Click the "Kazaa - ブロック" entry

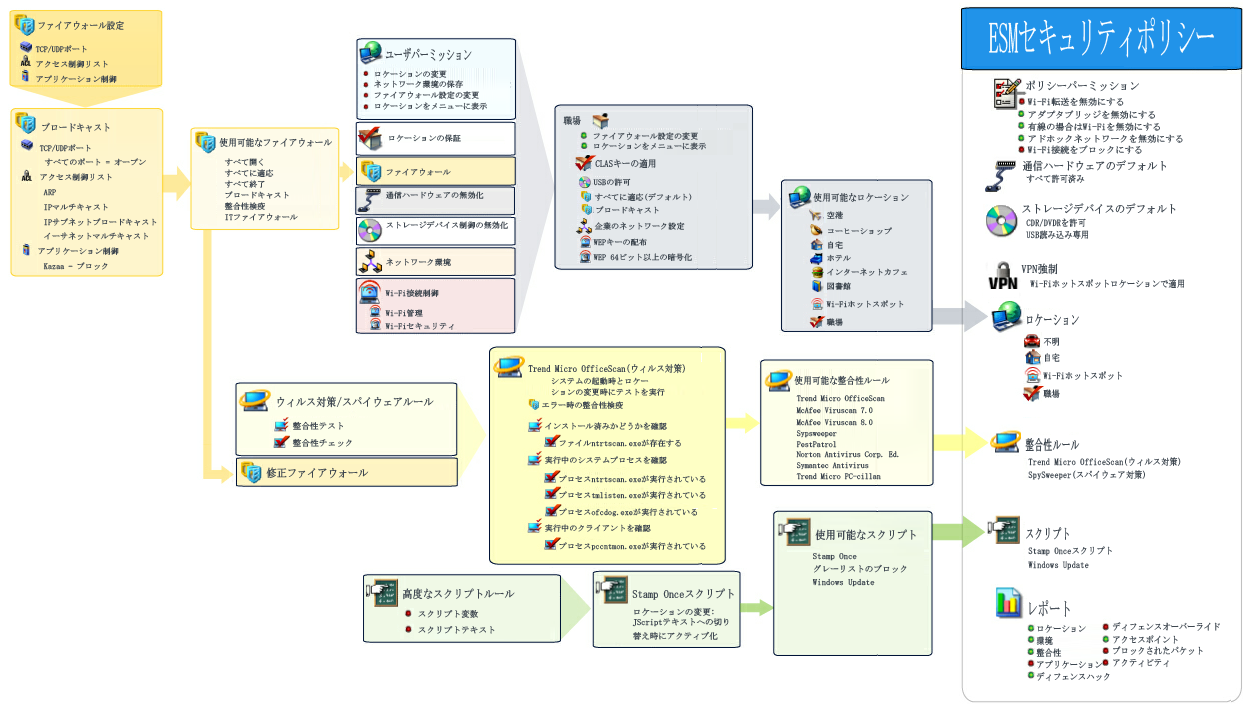tap(76, 267)
